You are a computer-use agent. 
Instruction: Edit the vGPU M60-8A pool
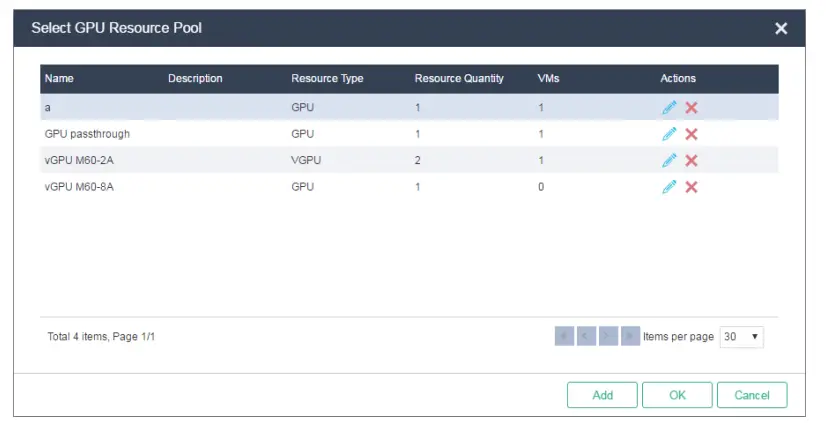[x=669, y=186]
